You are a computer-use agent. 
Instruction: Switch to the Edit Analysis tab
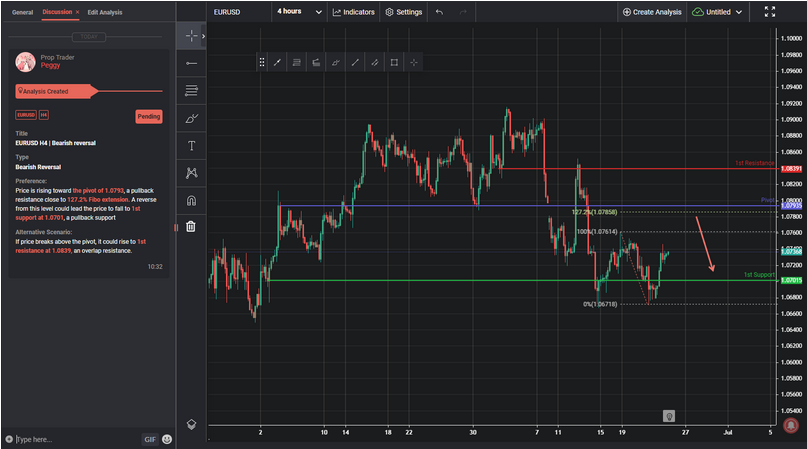tap(105, 12)
